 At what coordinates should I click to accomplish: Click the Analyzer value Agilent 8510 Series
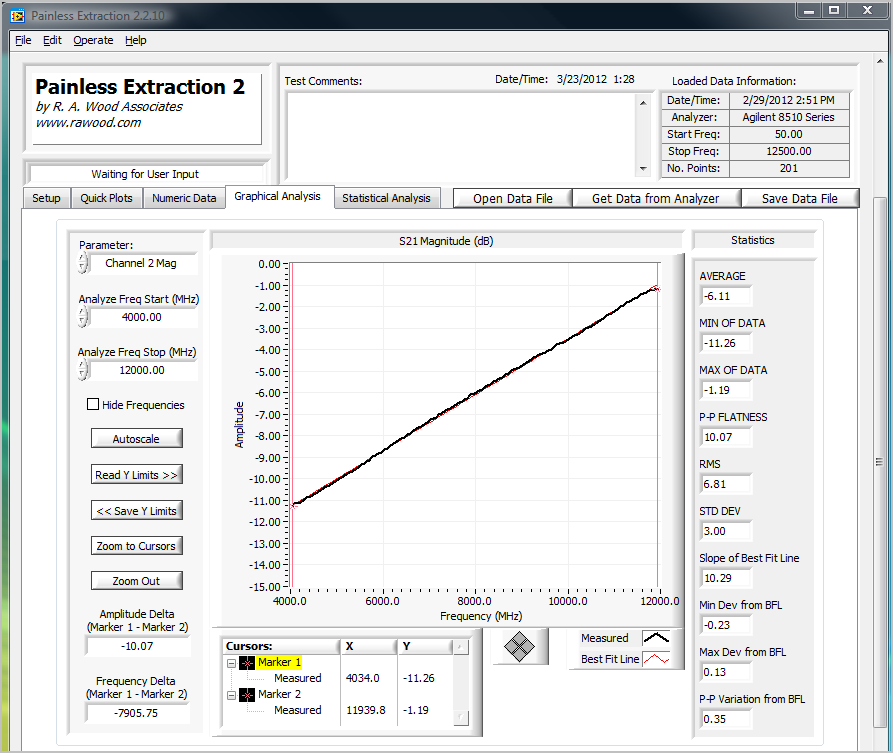click(789, 117)
